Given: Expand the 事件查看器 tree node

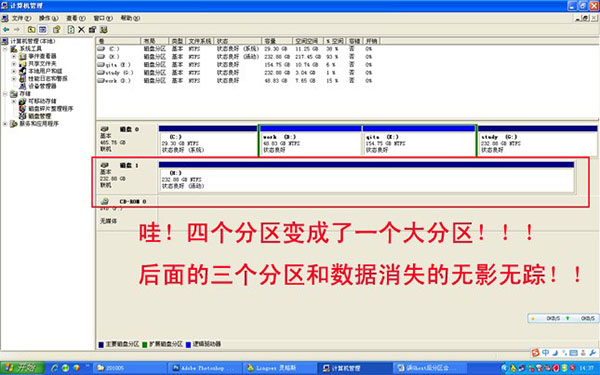Looking at the screenshot, I should click(14, 56).
